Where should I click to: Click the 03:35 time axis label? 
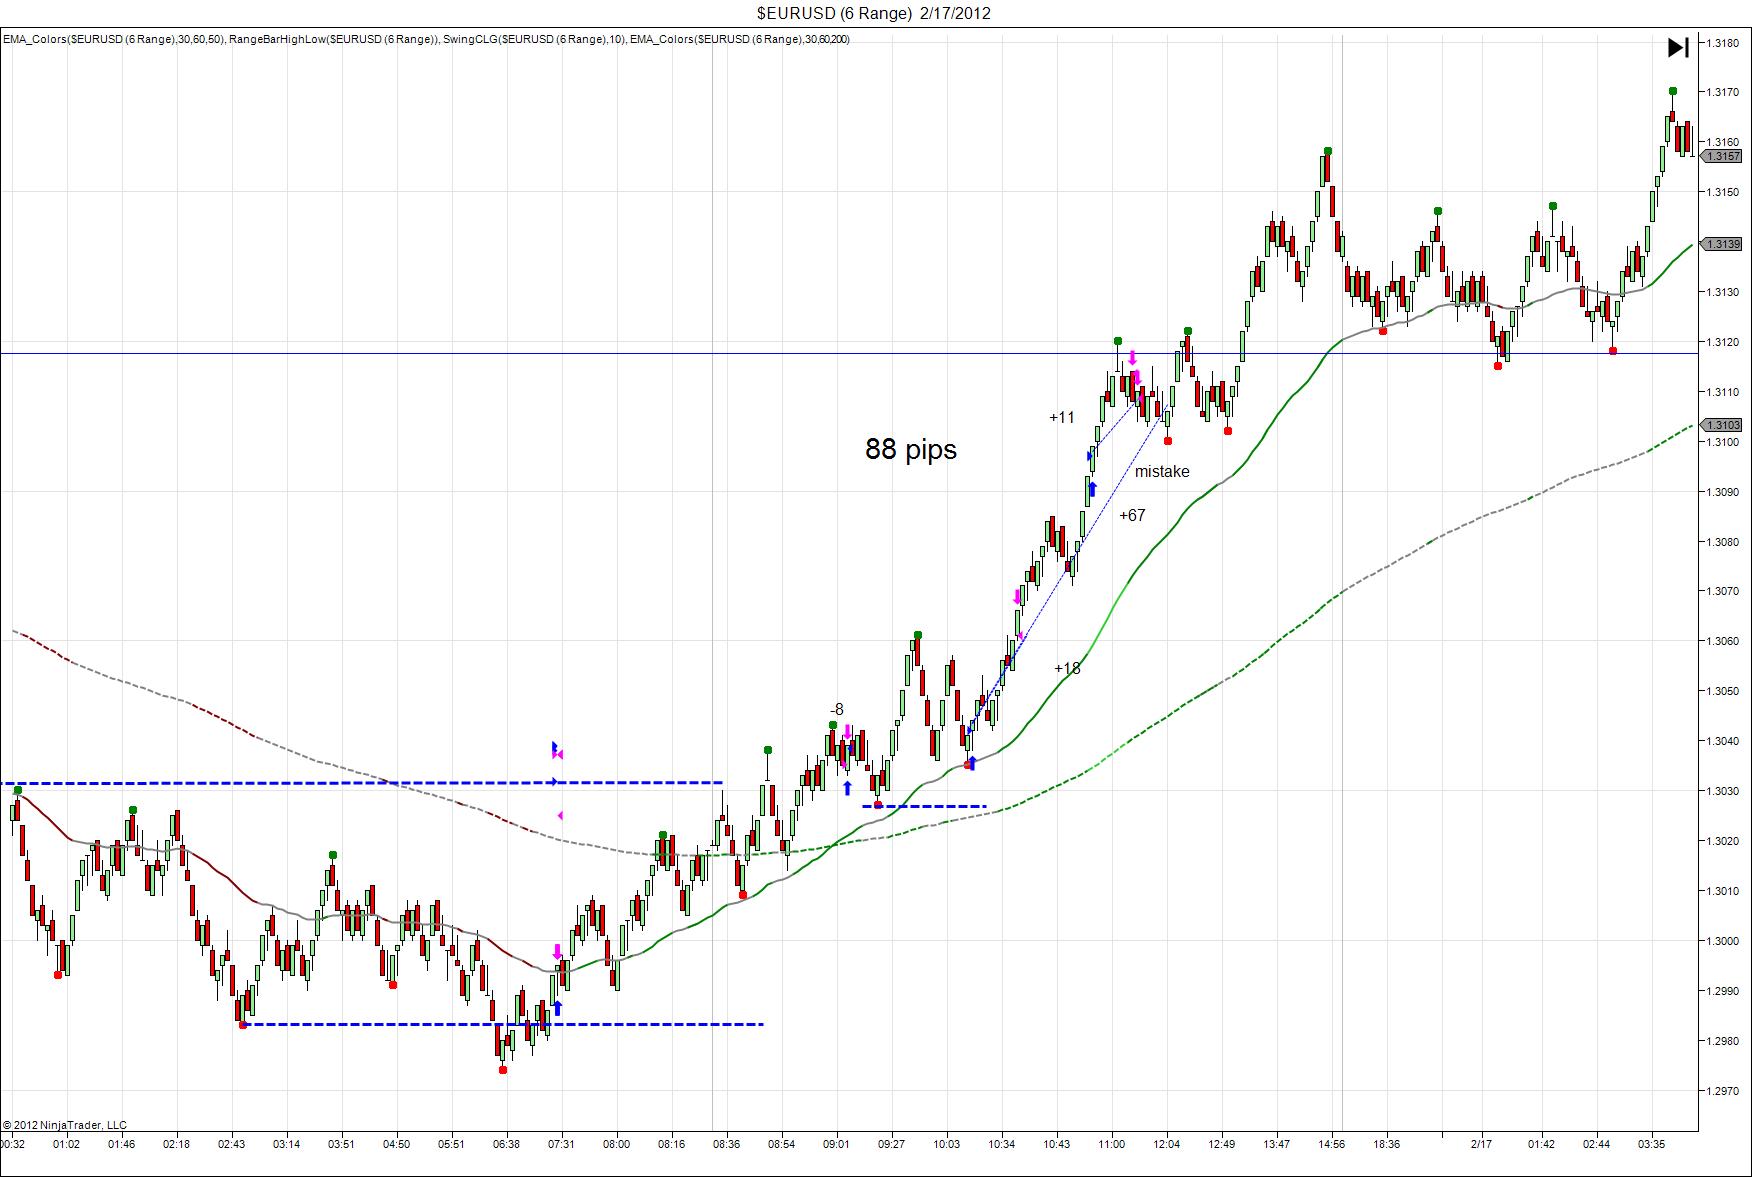(x=1652, y=1144)
